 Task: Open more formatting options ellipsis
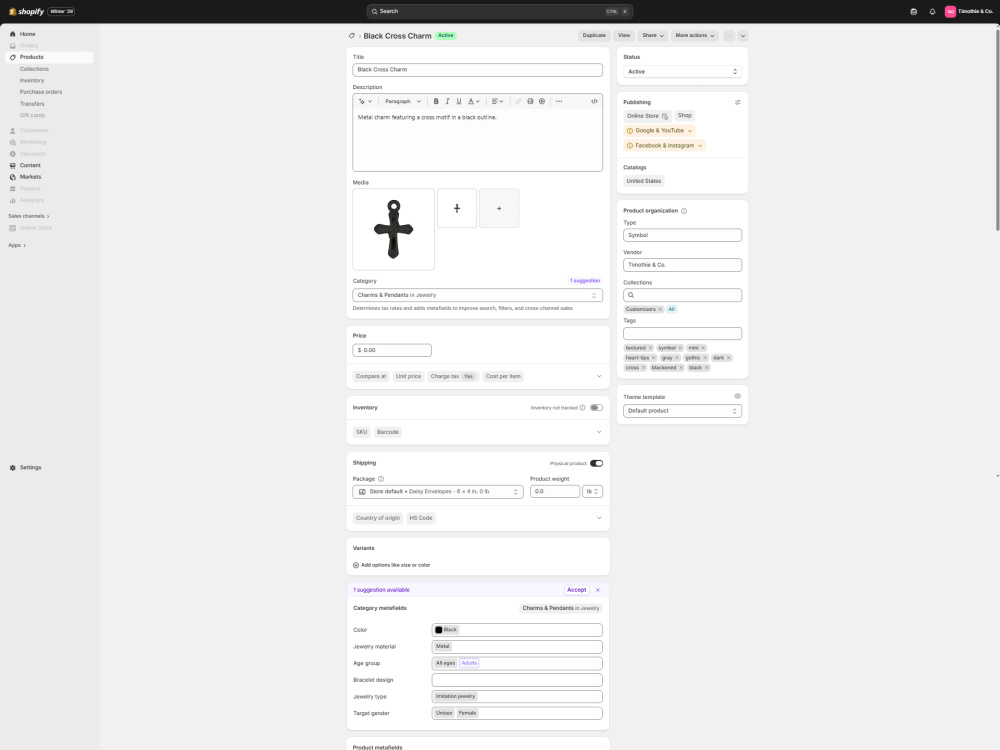tap(559, 101)
